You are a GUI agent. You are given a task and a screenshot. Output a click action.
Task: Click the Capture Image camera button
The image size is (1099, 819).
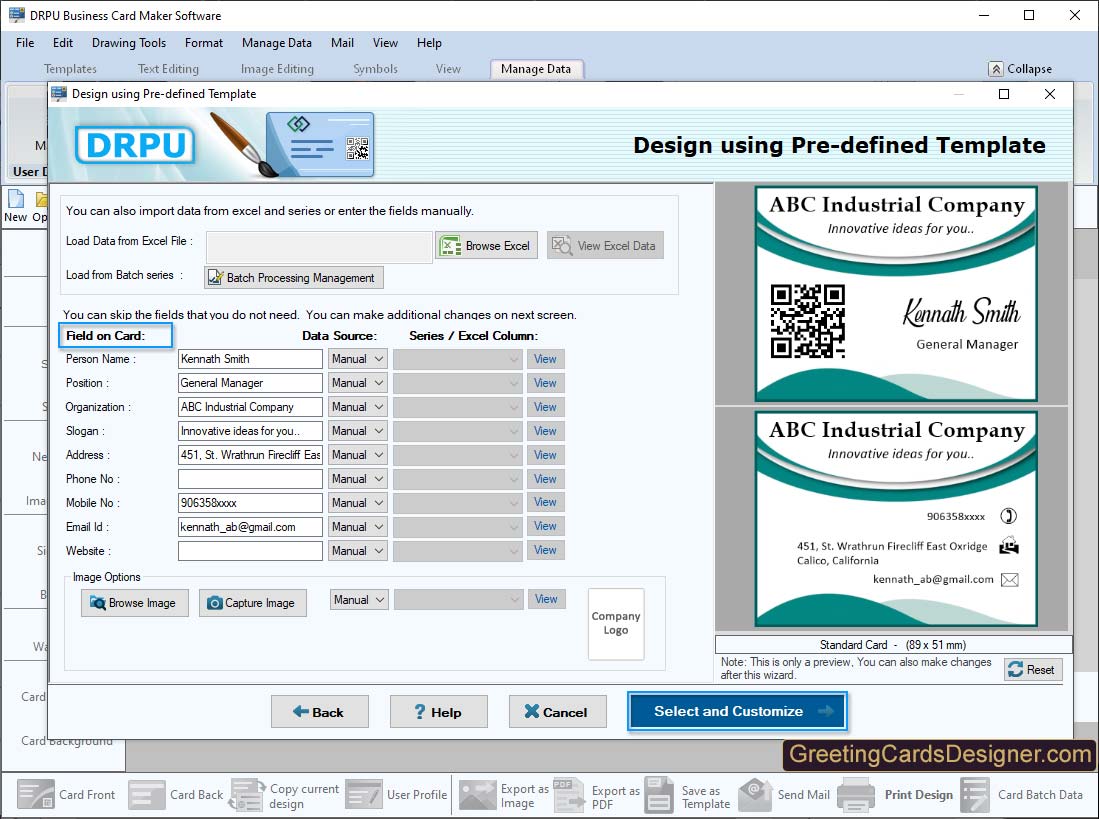coord(252,603)
